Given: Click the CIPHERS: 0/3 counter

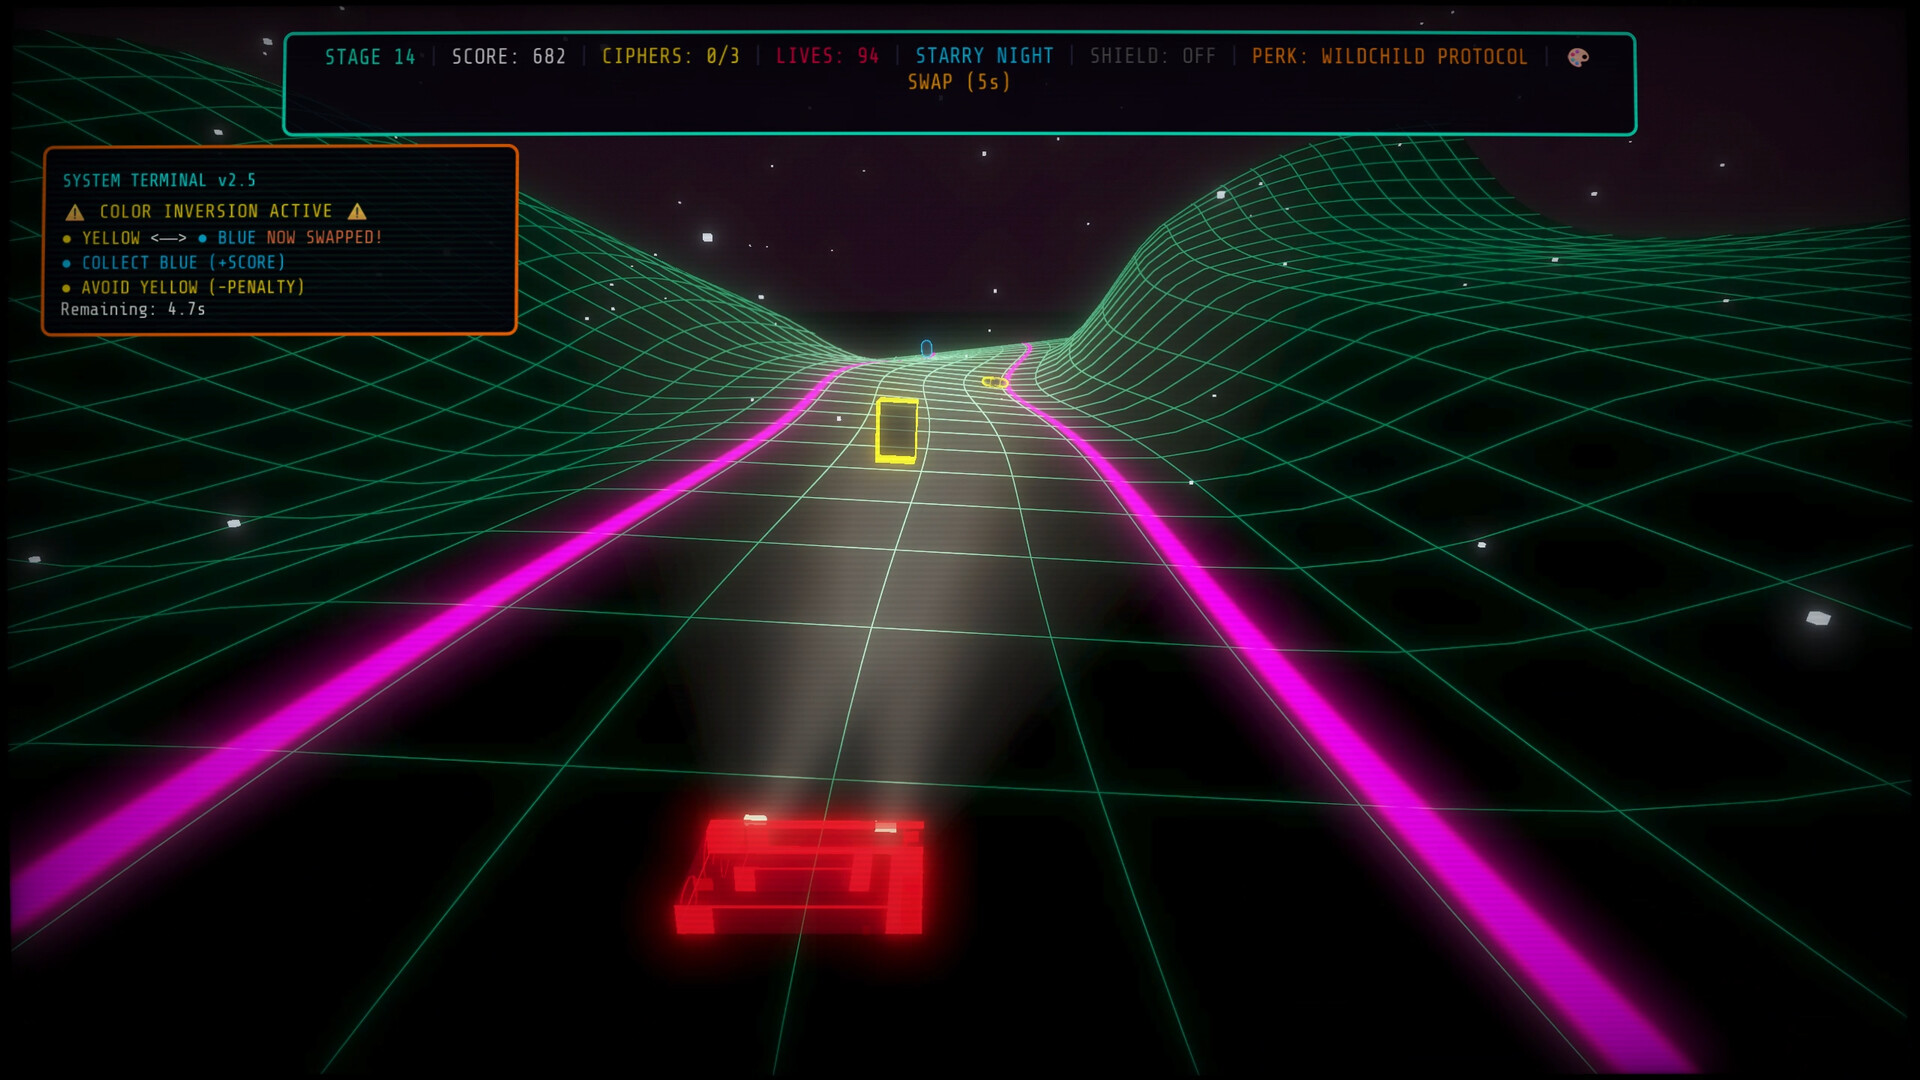Looking at the screenshot, I should pos(671,56).
